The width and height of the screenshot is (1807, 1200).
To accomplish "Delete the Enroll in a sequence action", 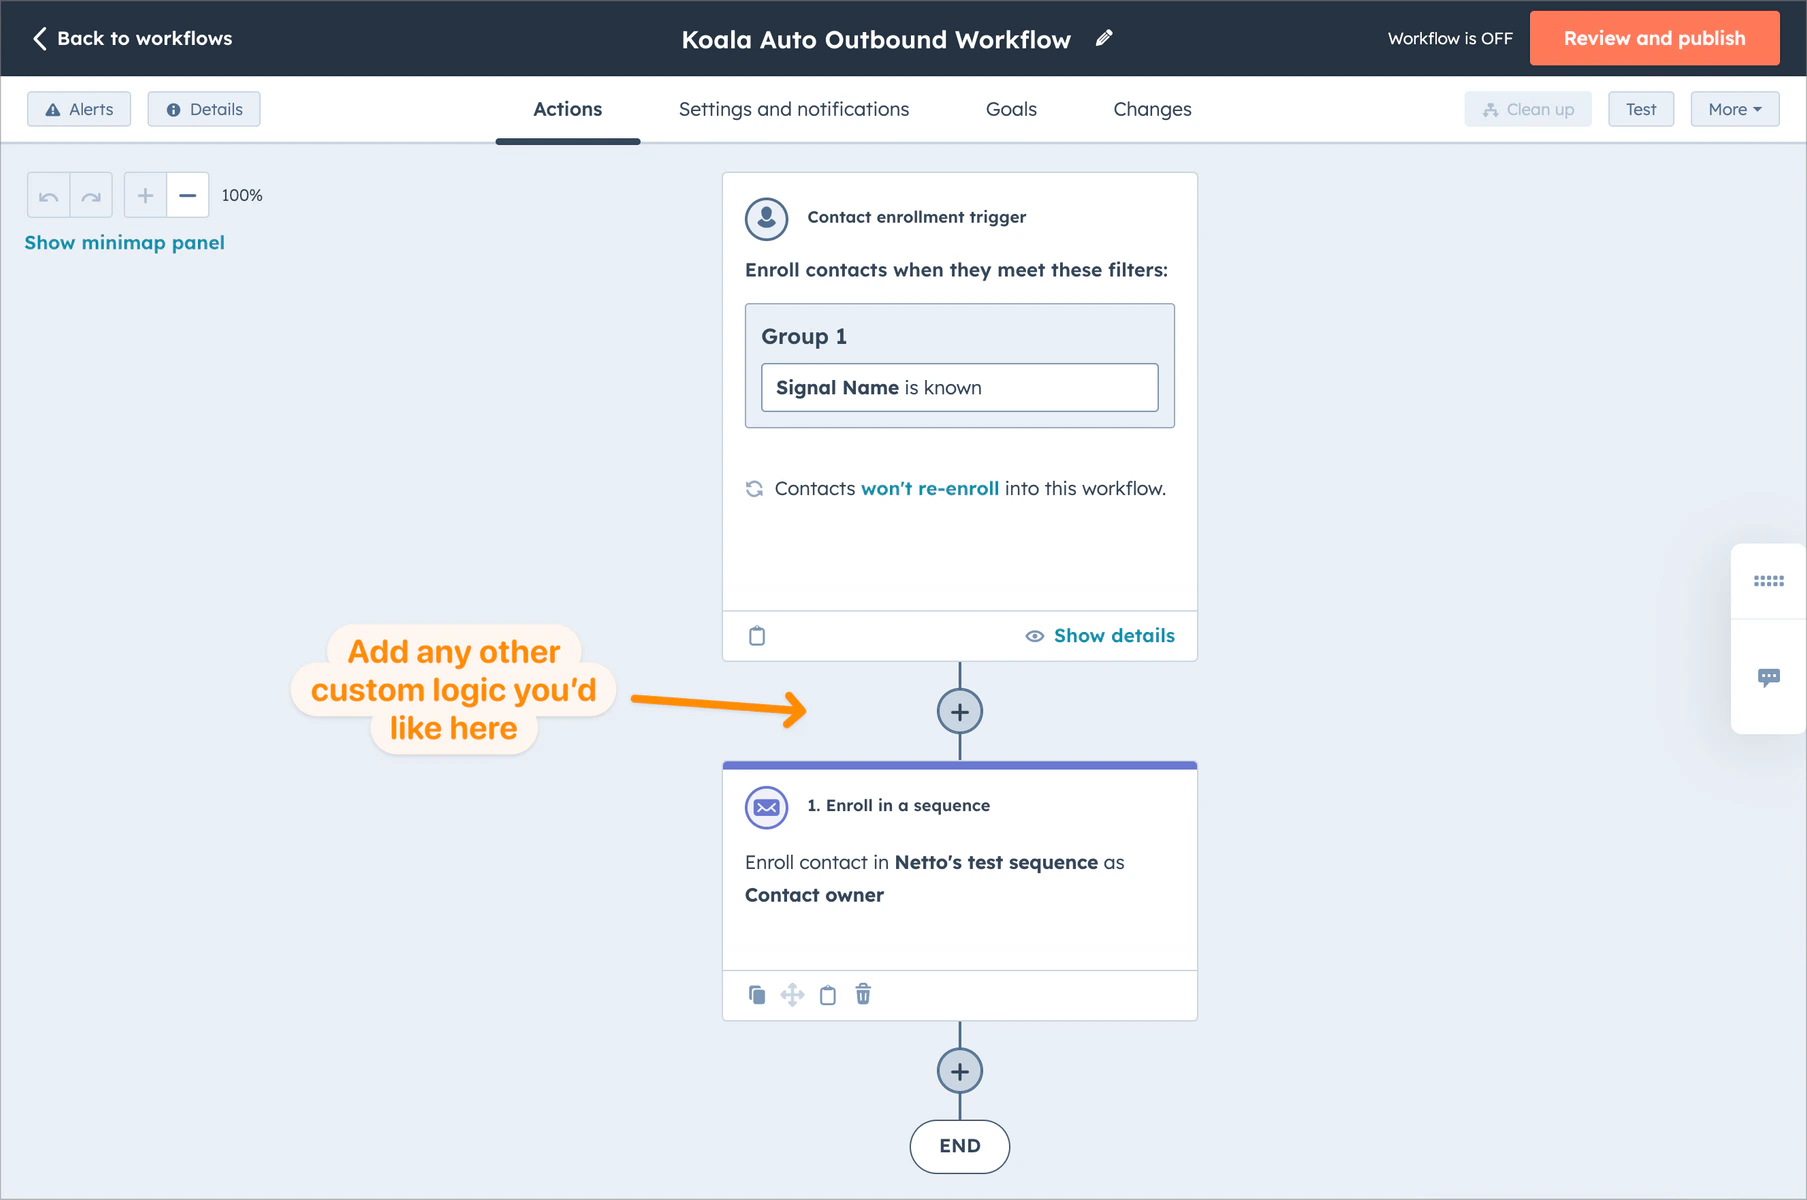I will click(862, 994).
